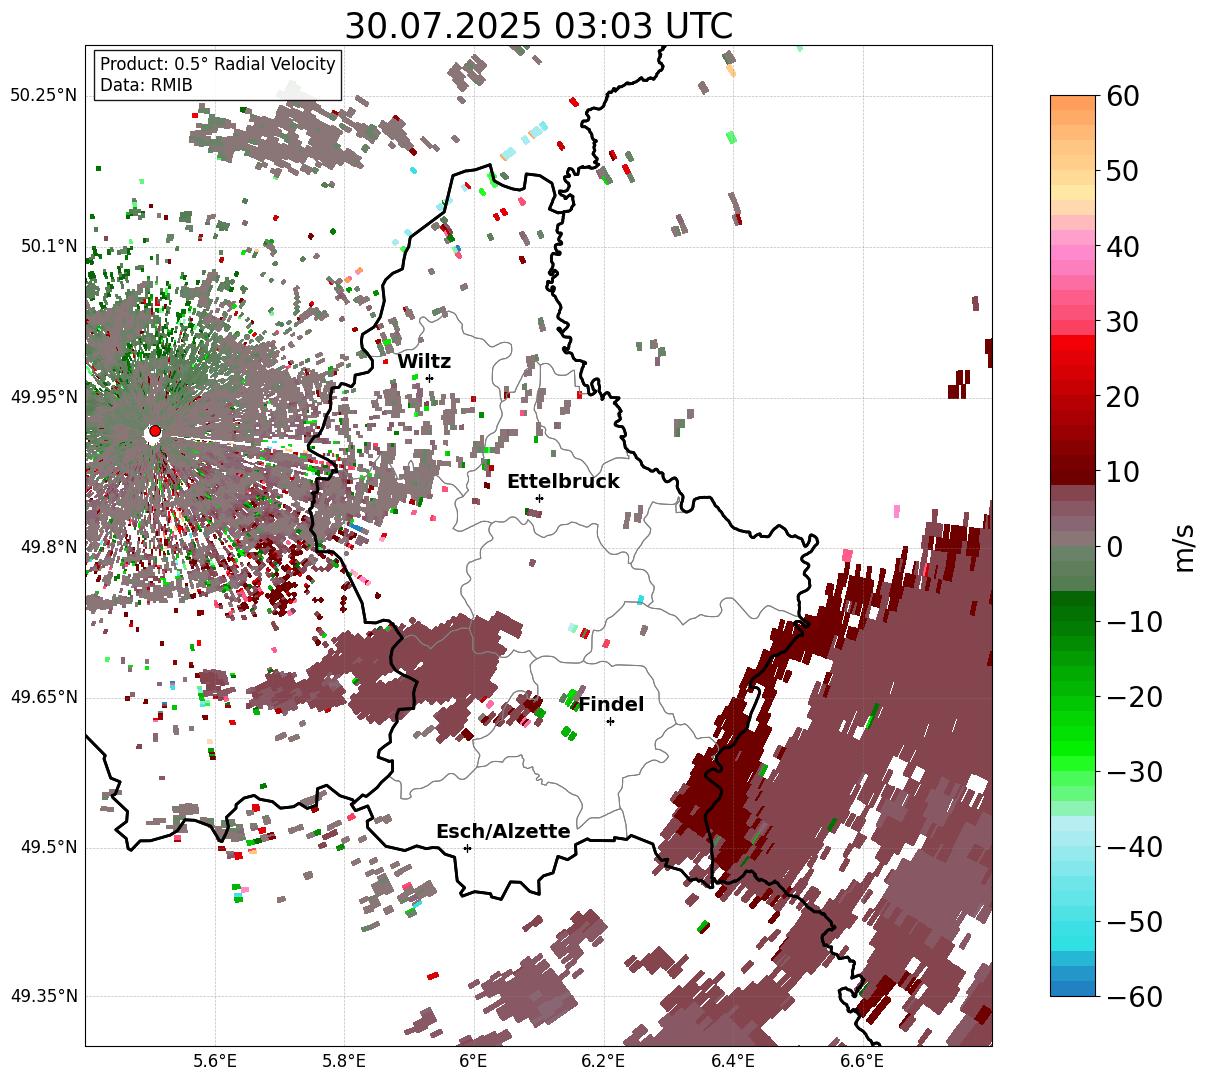Click the 60 tick on the colorbar
This screenshot has height=1081, width=1207.
pyautogui.click(x=1124, y=96)
